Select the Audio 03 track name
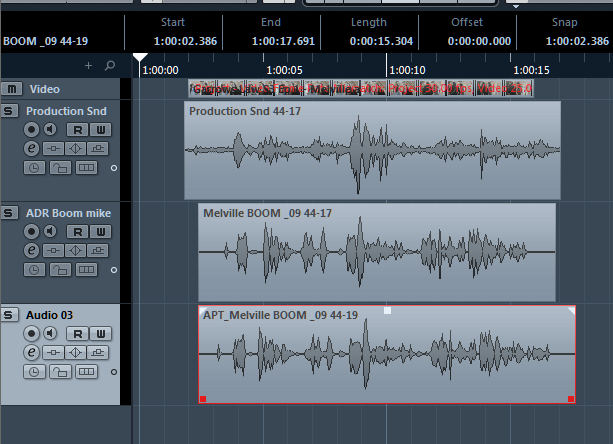The width and height of the screenshot is (613, 444). point(49,315)
